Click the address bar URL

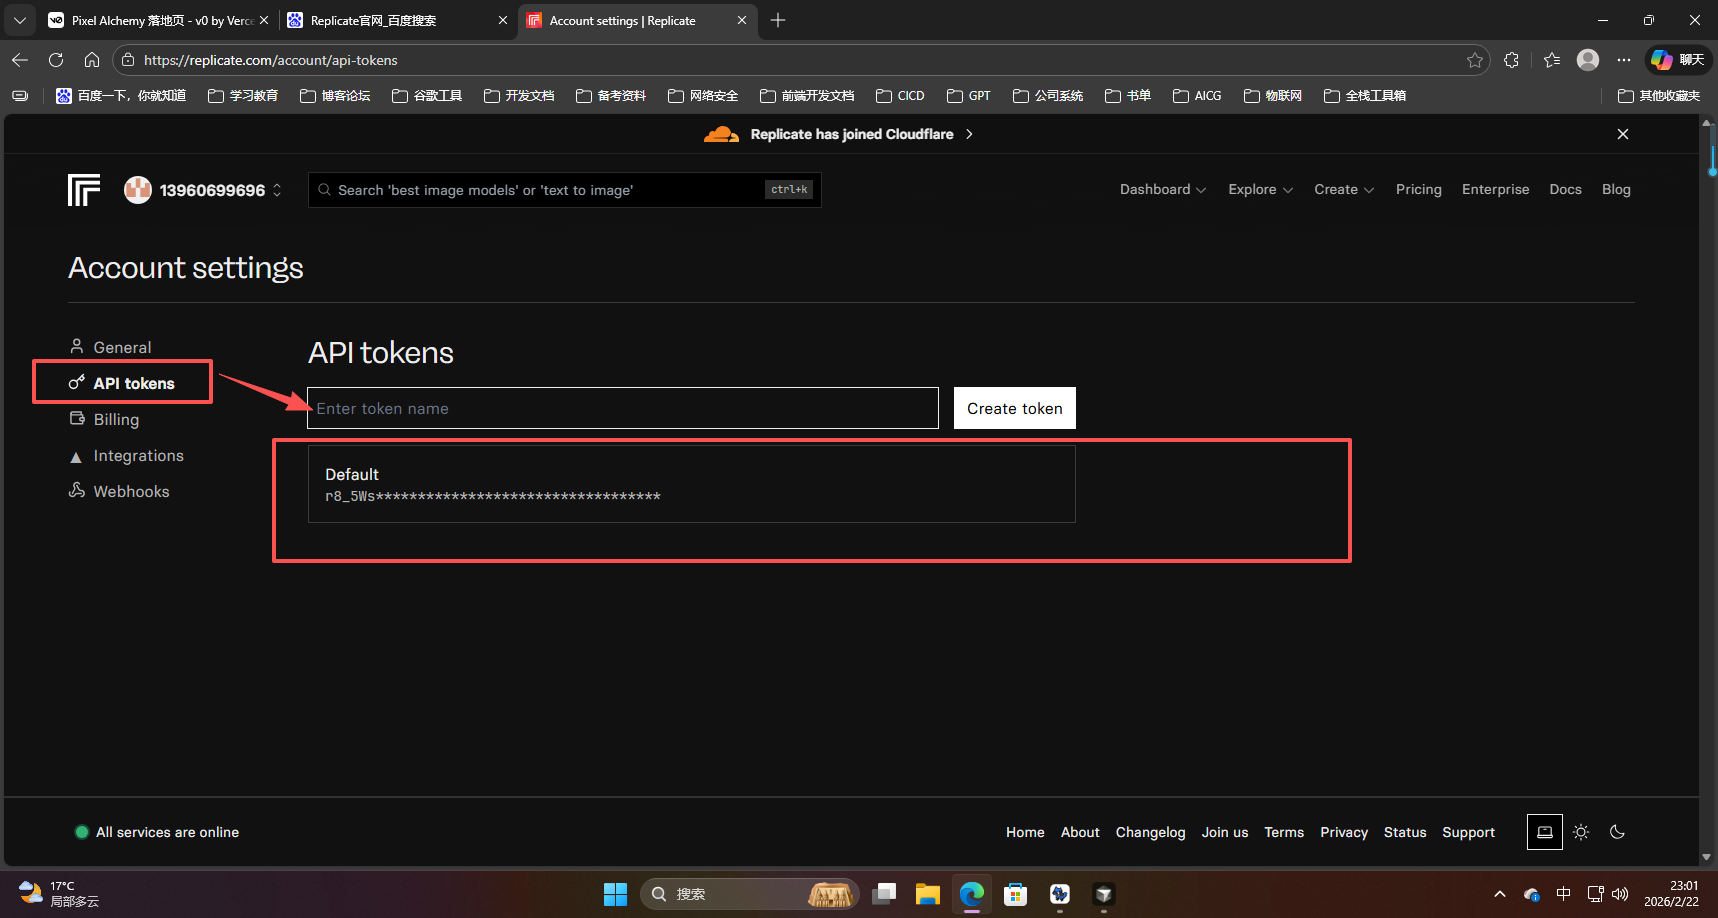coord(271,60)
